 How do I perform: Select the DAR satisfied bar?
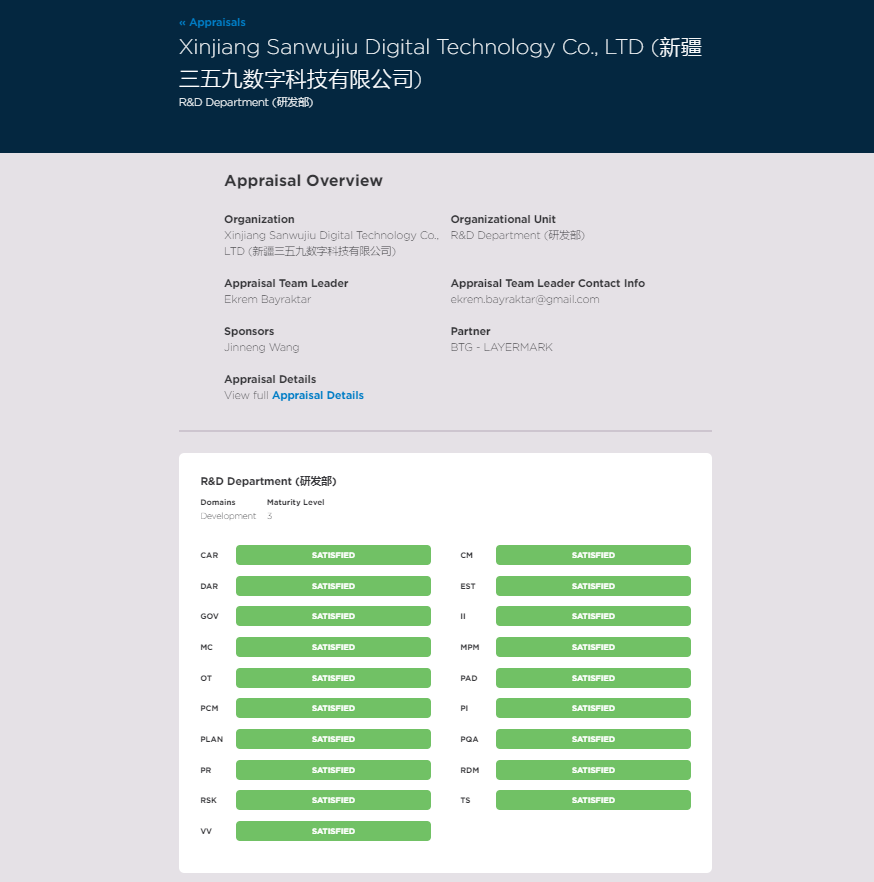click(333, 586)
